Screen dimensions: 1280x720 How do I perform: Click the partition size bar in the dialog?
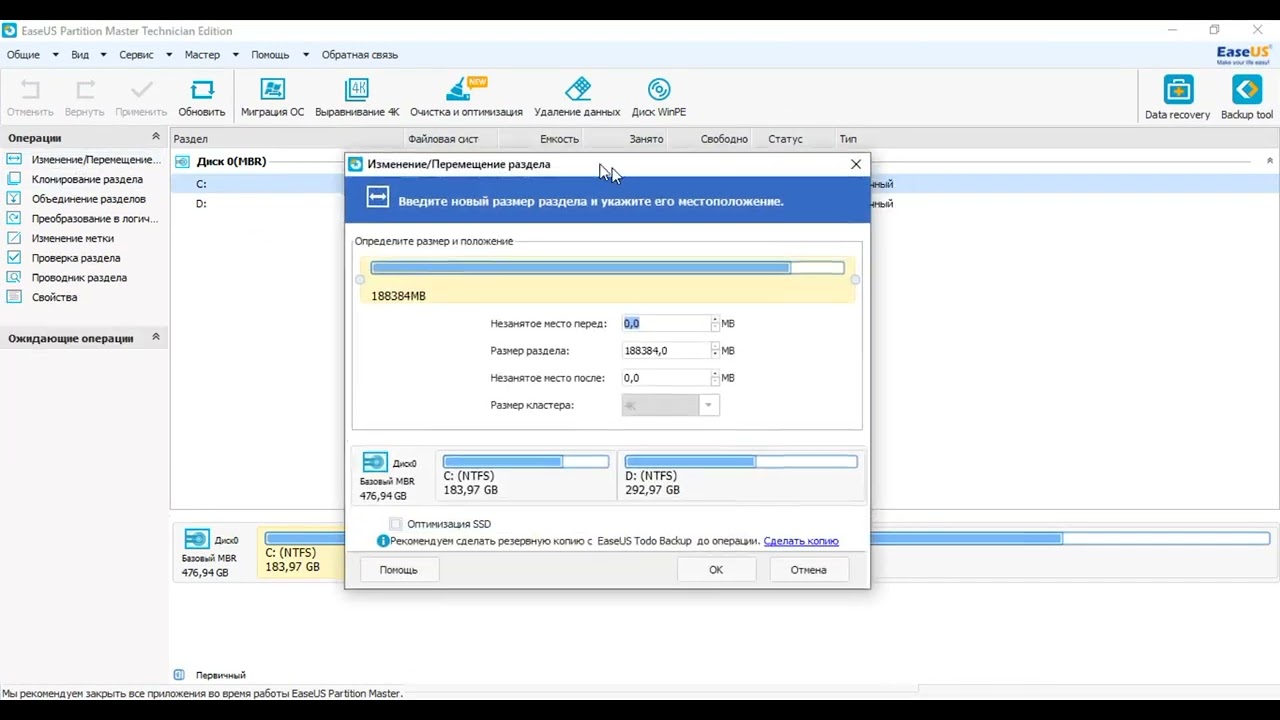pos(607,268)
